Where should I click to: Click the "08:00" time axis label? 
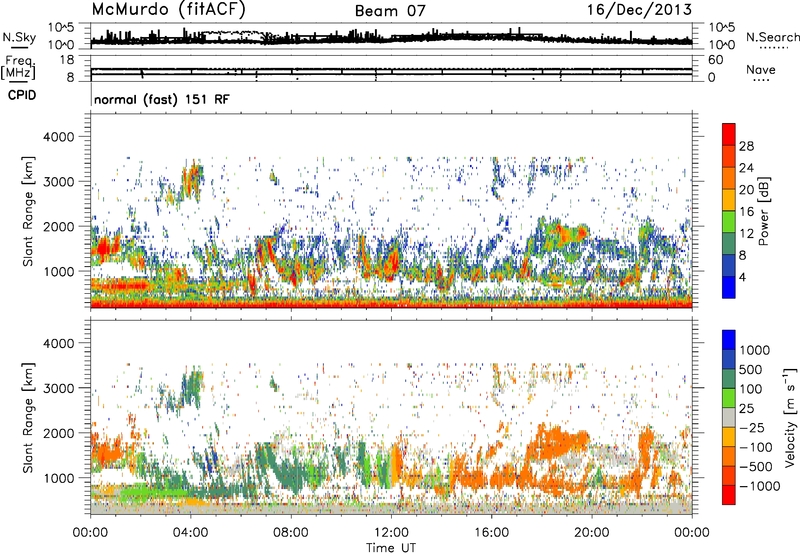click(291, 533)
